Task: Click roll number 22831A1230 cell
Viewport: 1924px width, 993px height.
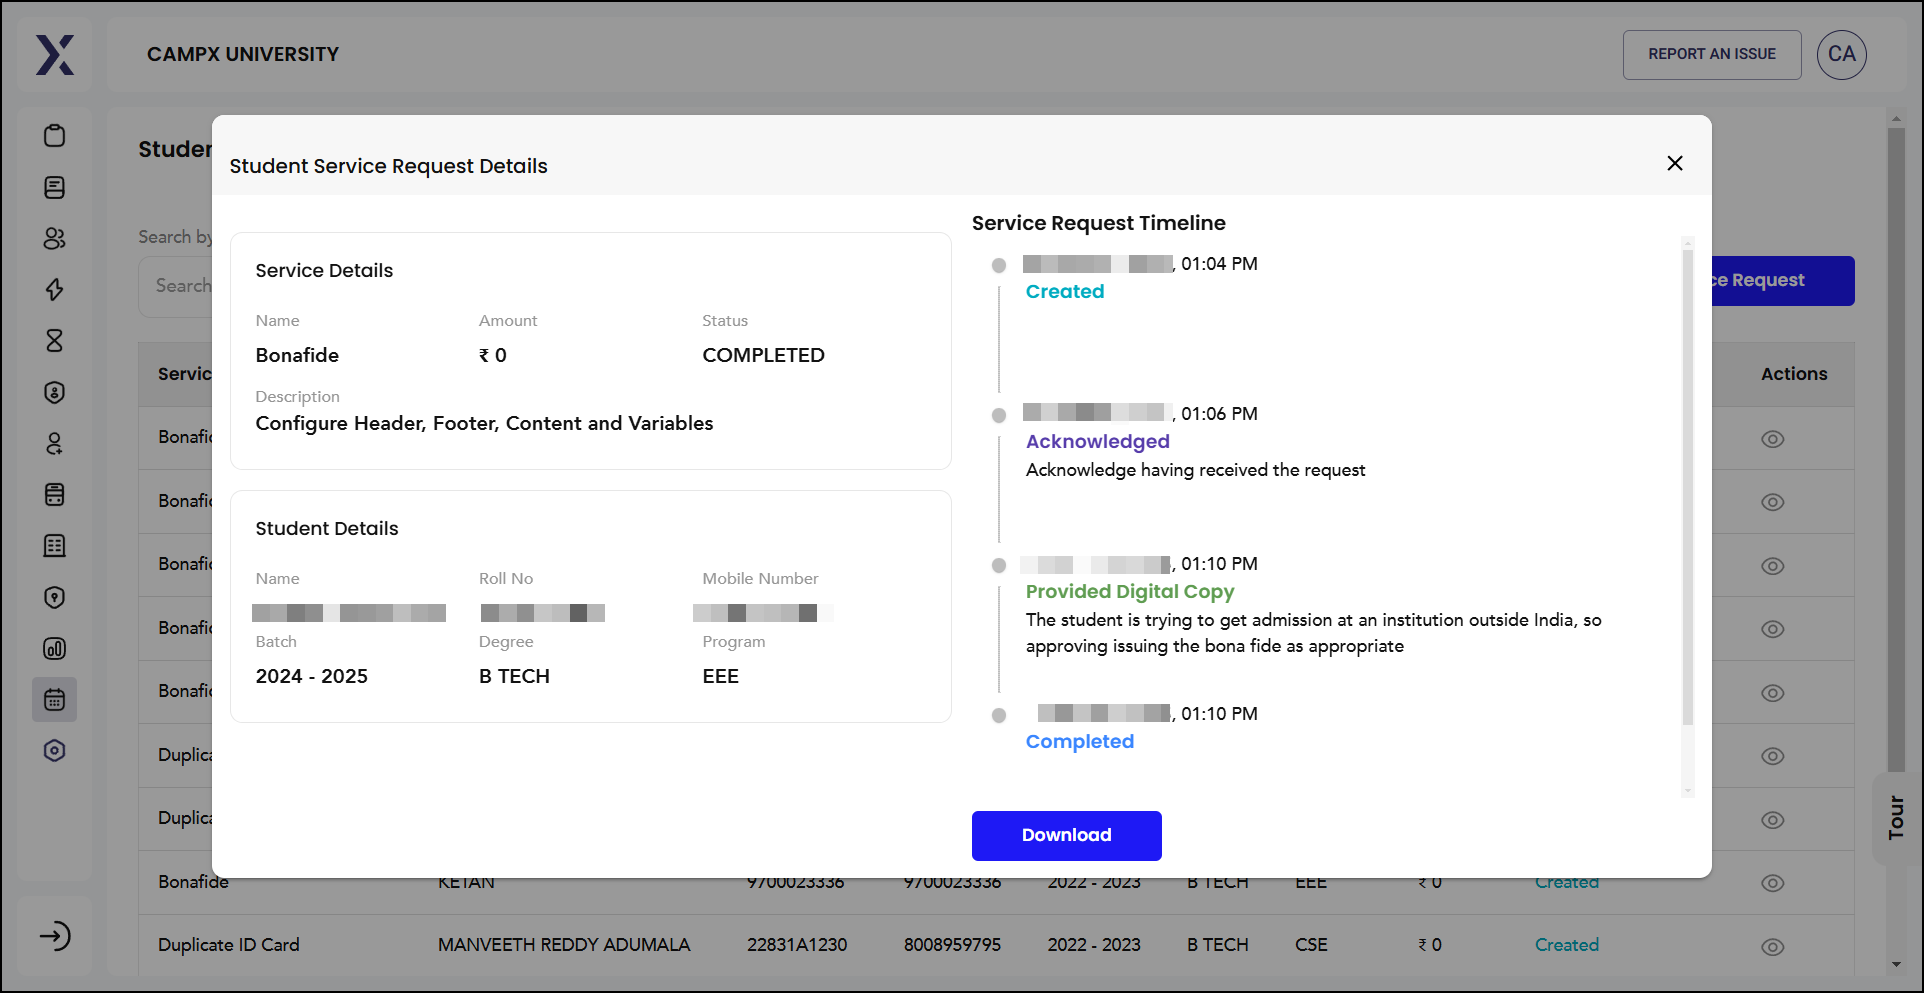Action: tap(797, 945)
